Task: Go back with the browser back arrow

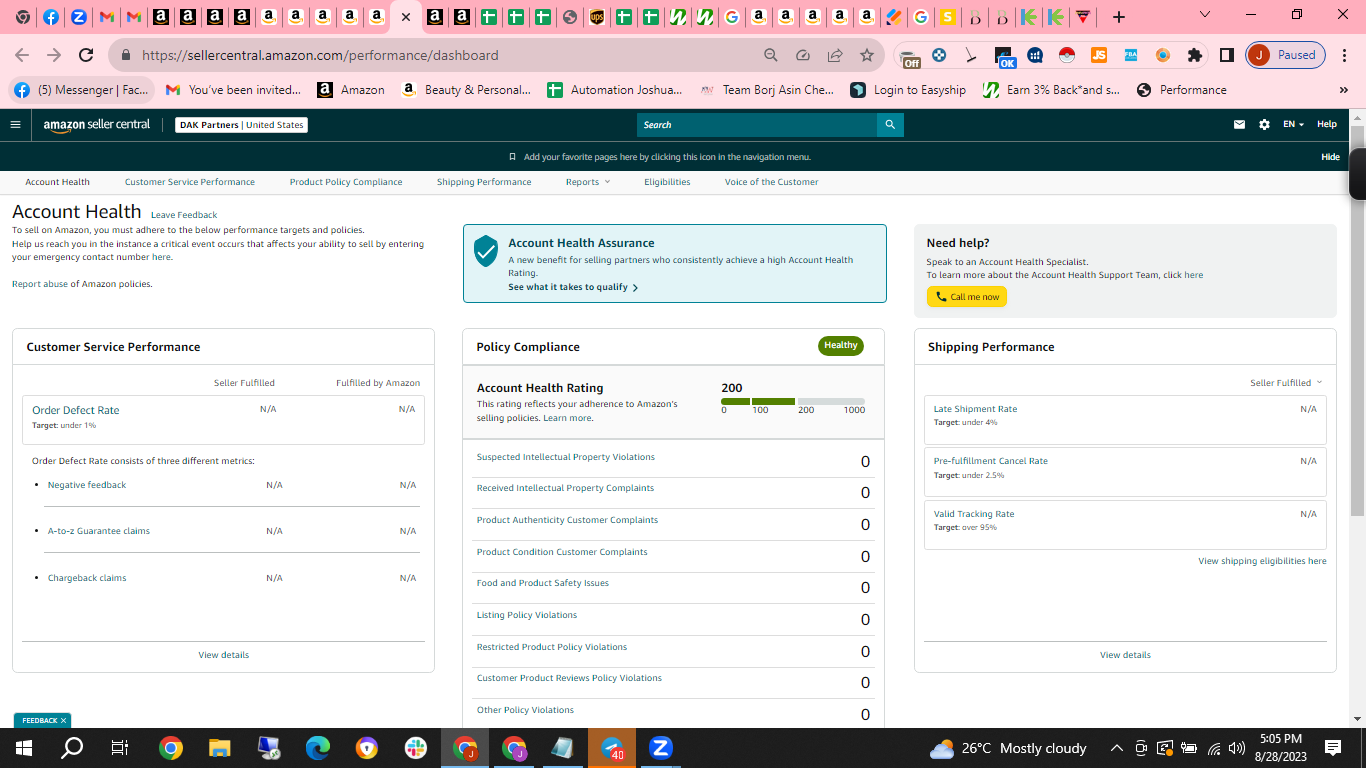Action: 22,55
